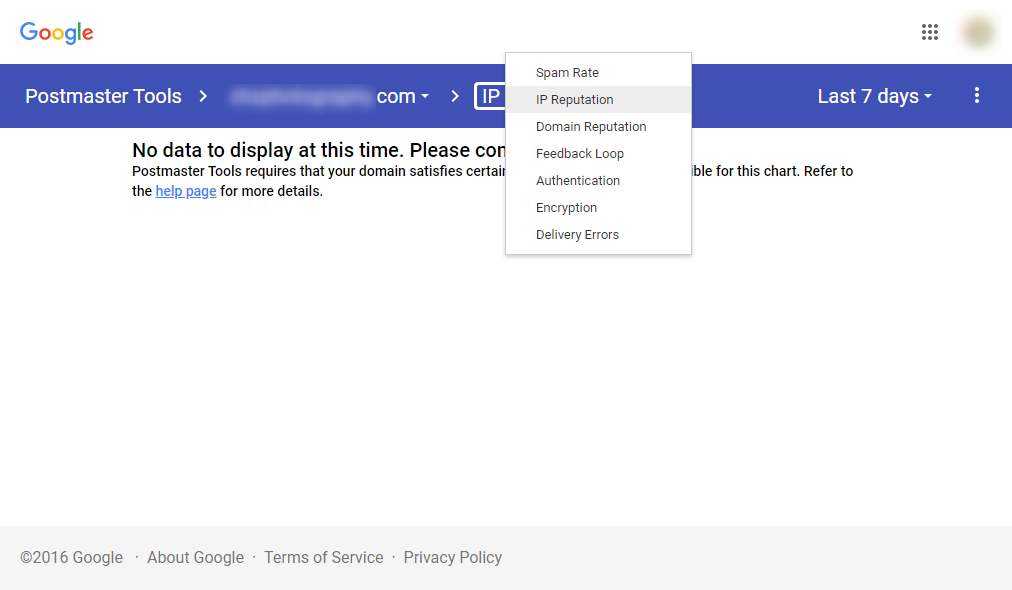Pick Authentication from the list
This screenshot has width=1012, height=590.
(598, 181)
